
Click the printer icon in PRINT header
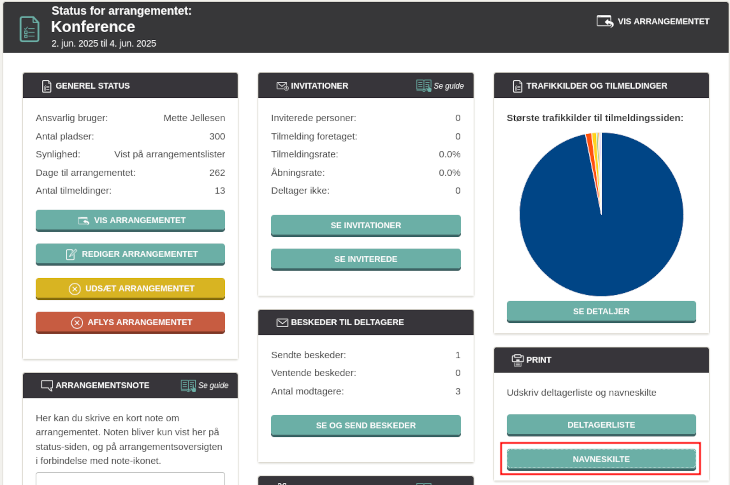coord(518,360)
